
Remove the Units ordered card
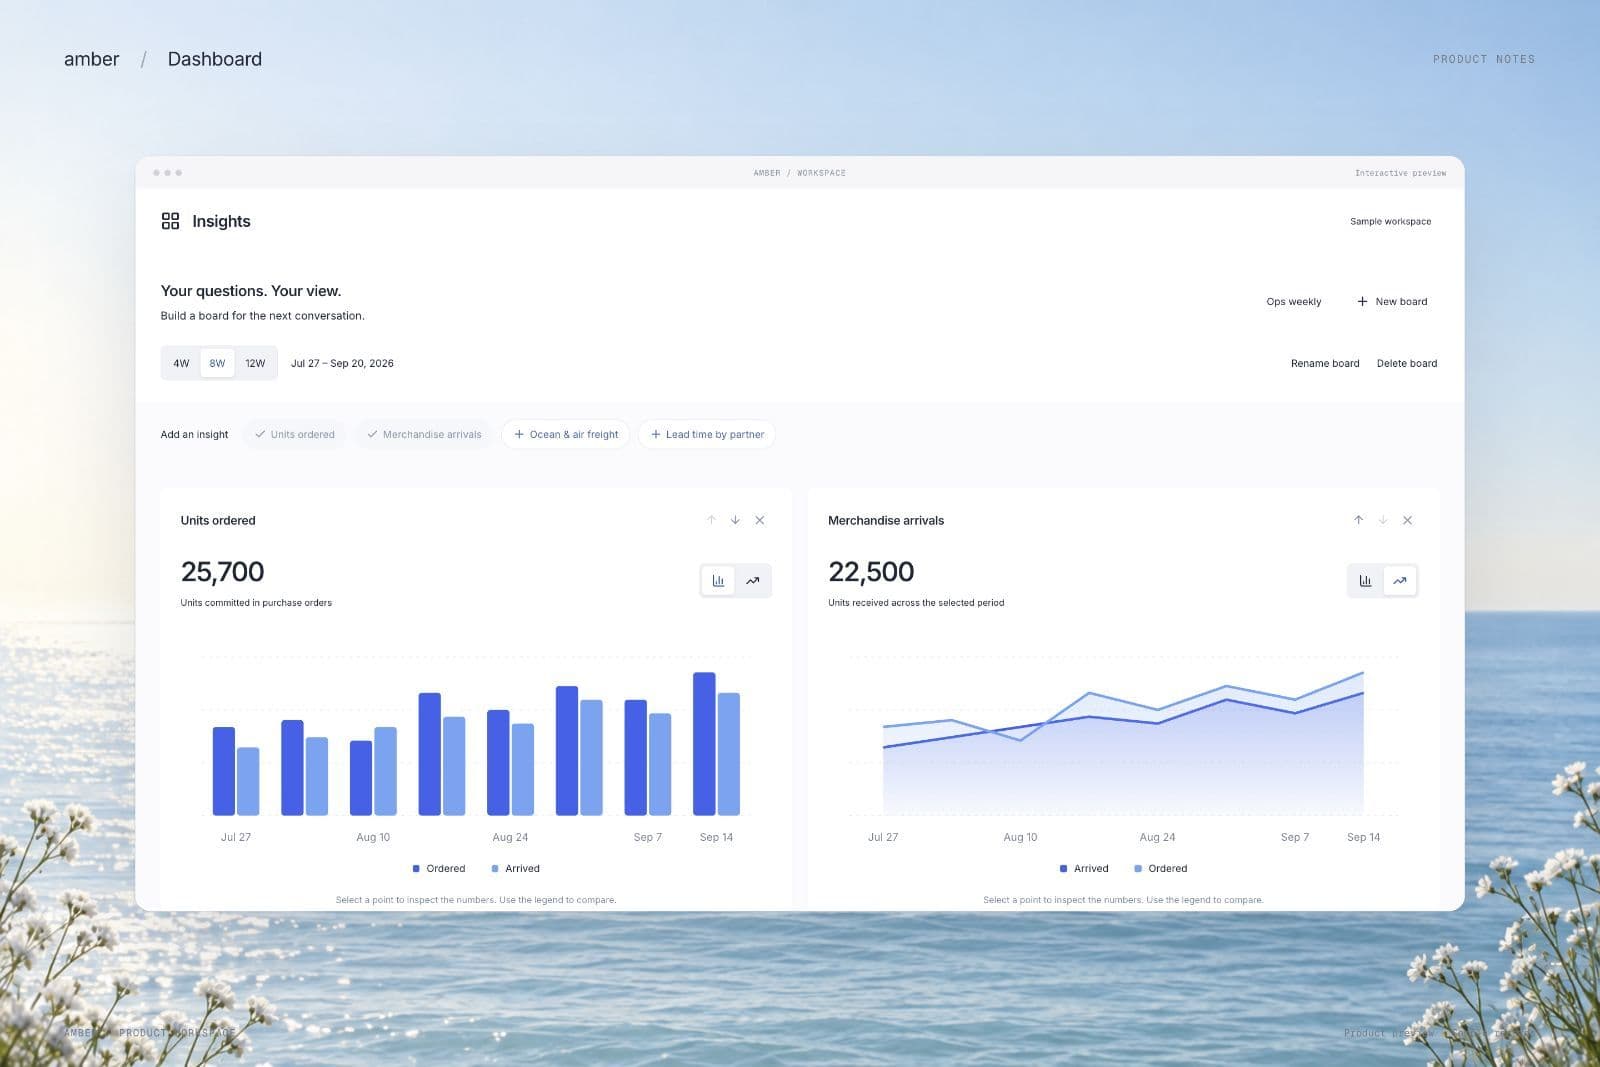(760, 520)
